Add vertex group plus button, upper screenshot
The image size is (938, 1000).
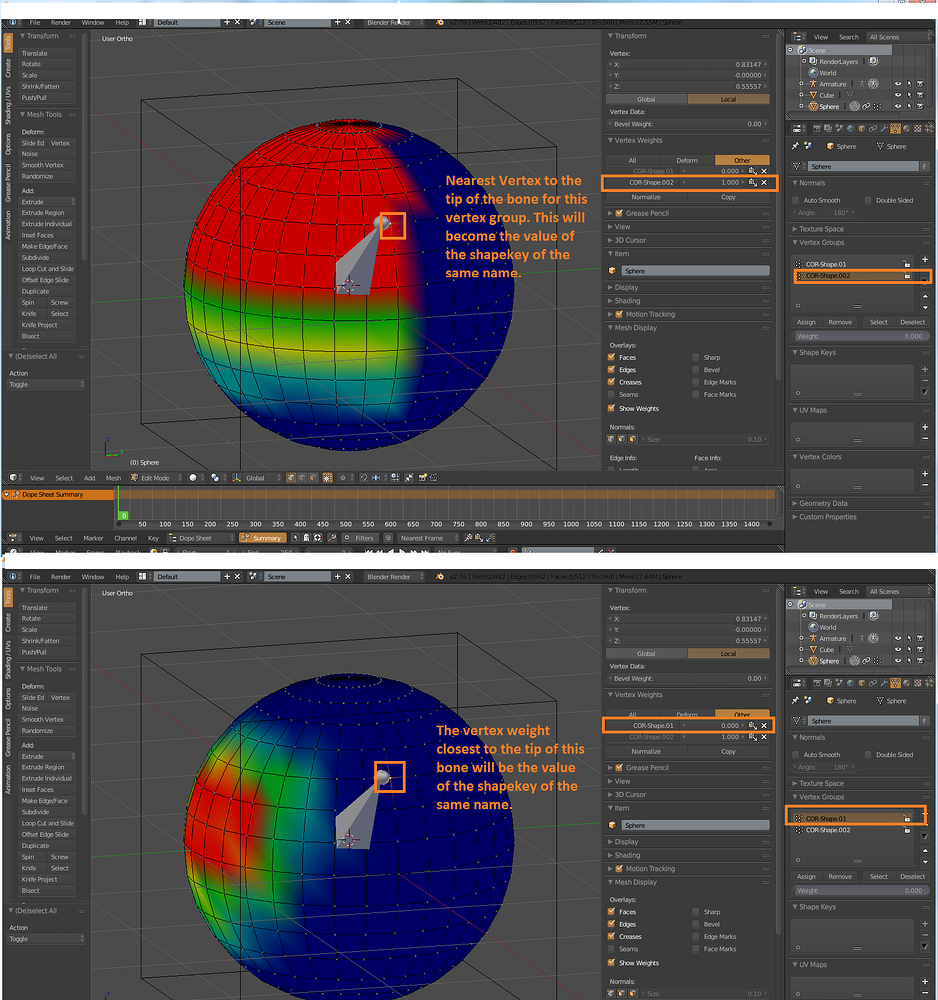pyautogui.click(x=925, y=260)
